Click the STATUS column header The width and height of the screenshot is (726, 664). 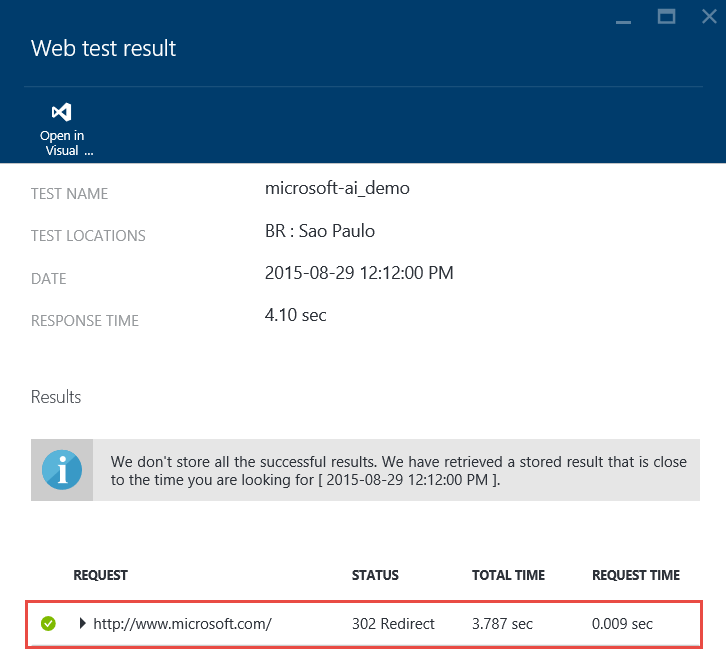pos(375,575)
